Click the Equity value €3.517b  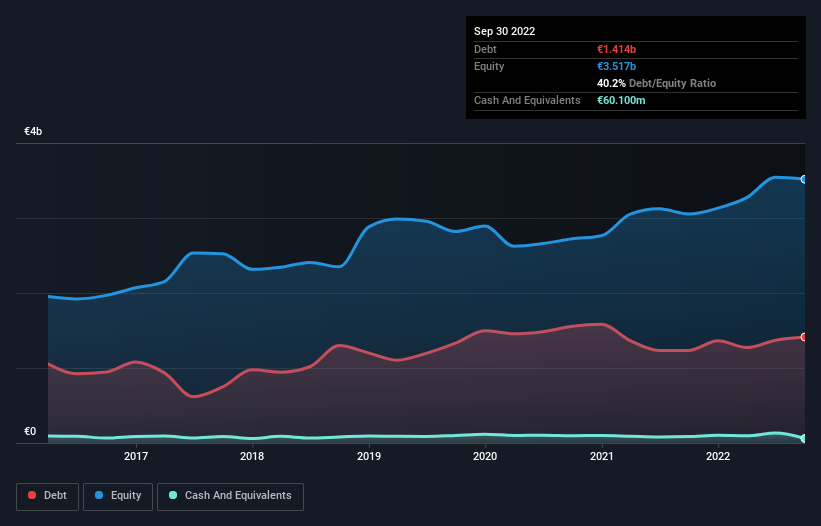pyautogui.click(x=616, y=66)
